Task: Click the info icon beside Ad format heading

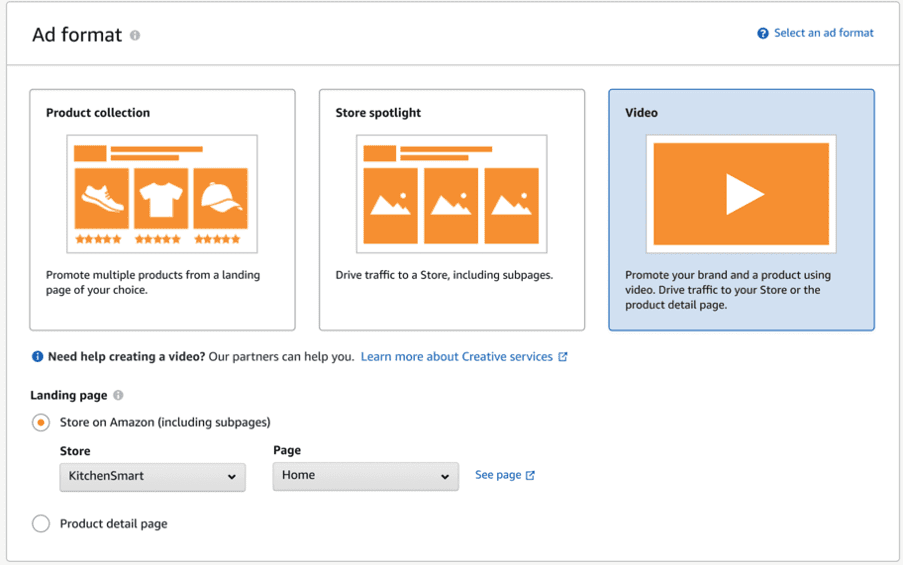Action: click(135, 35)
